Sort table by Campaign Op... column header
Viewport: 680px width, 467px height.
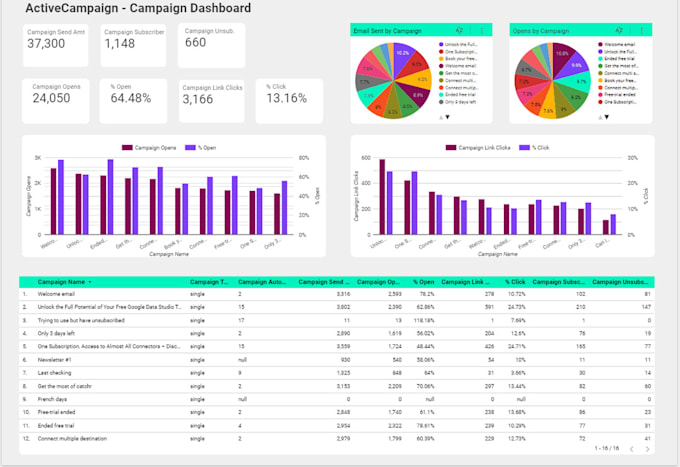(x=379, y=282)
